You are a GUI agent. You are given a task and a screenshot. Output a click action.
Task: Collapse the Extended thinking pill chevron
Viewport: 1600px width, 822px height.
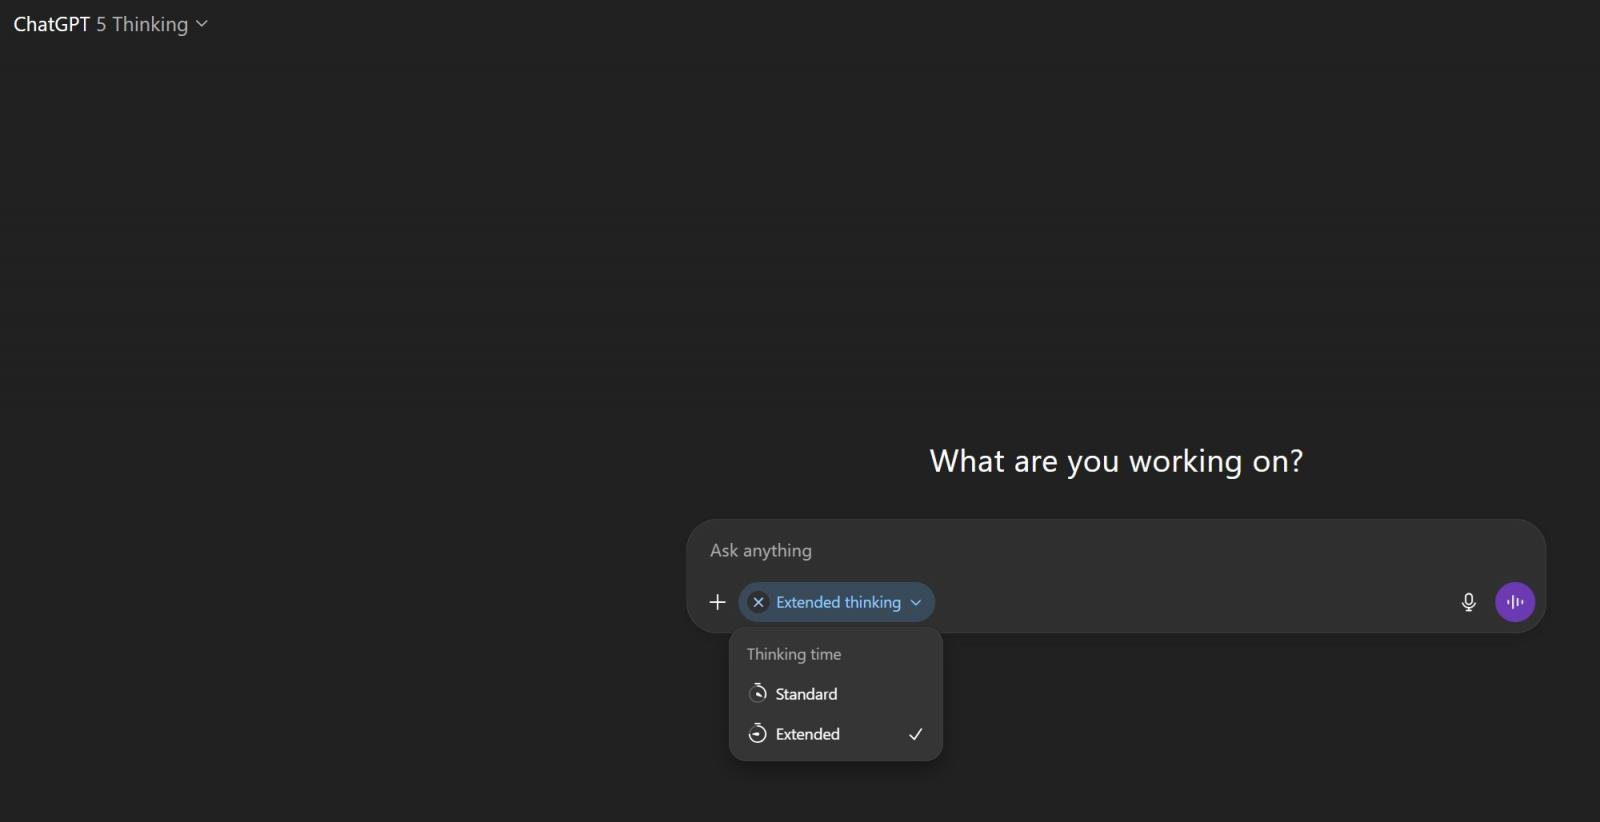click(916, 602)
